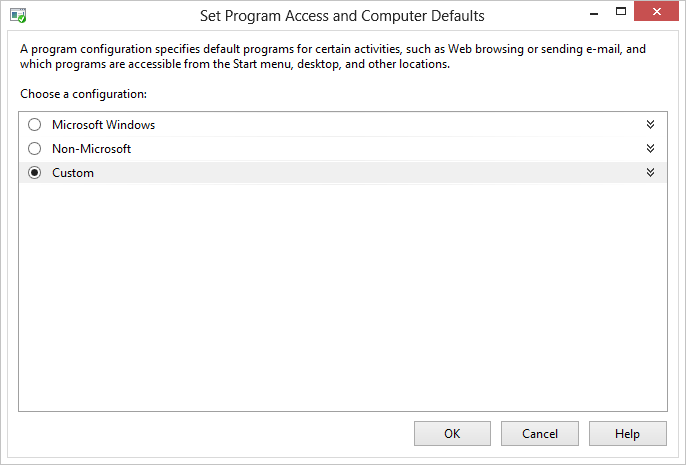Click the Choose a configuration label

[x=84, y=93]
